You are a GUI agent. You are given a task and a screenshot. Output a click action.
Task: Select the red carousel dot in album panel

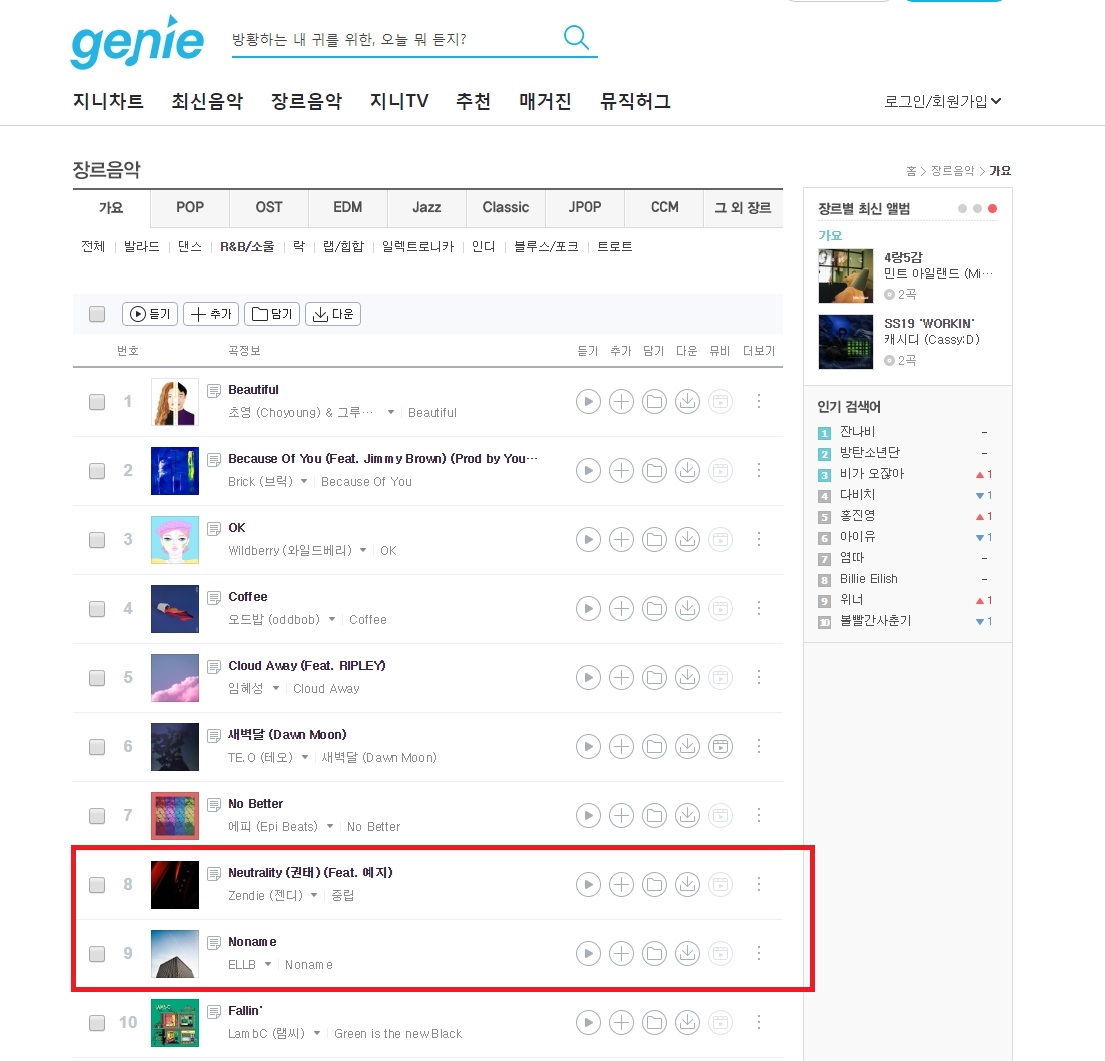992,209
